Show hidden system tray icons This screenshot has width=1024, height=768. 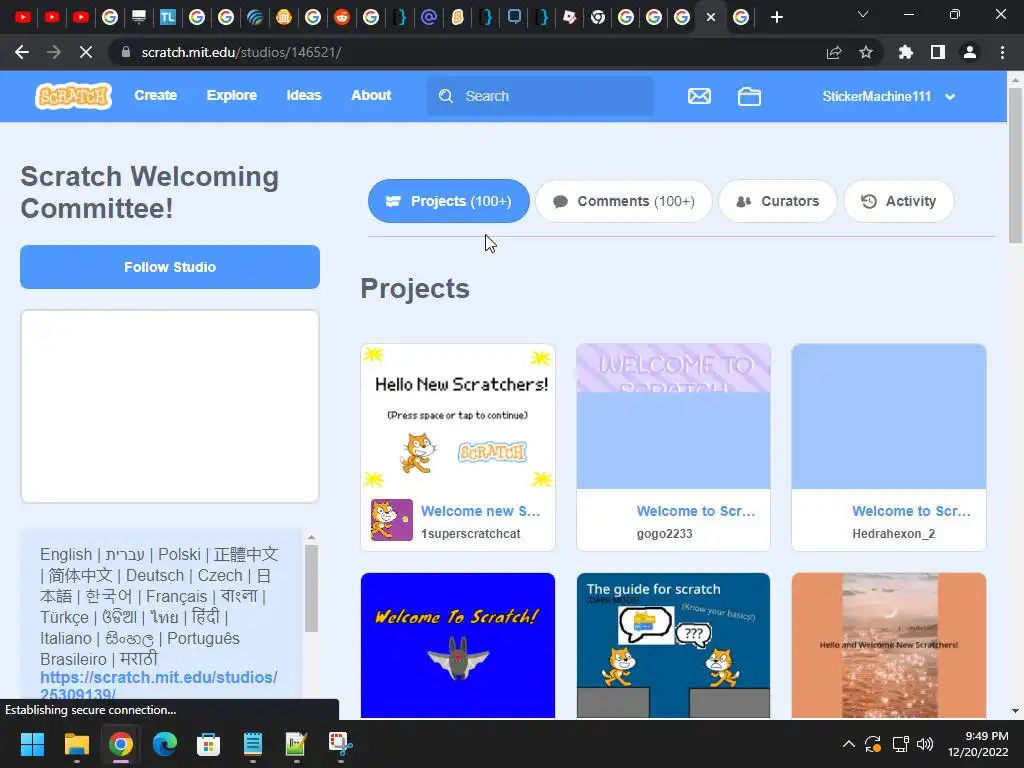tap(848, 744)
